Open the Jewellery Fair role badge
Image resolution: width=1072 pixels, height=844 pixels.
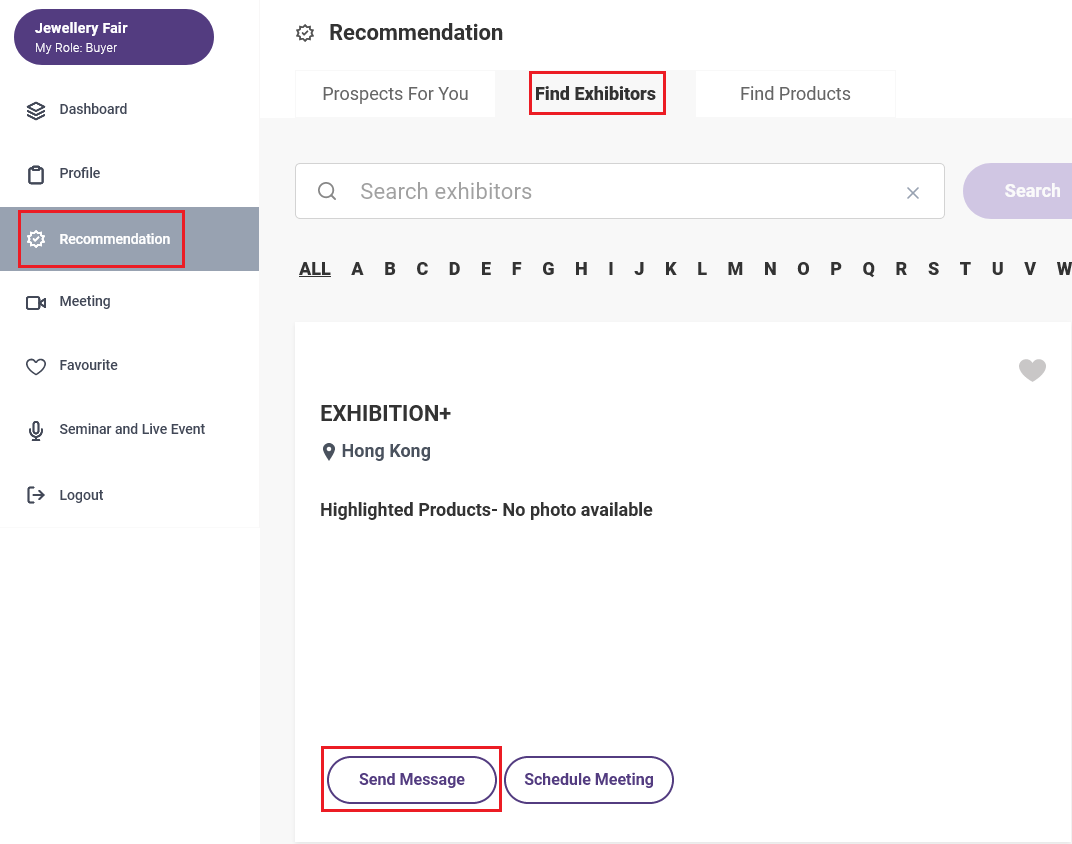[113, 37]
